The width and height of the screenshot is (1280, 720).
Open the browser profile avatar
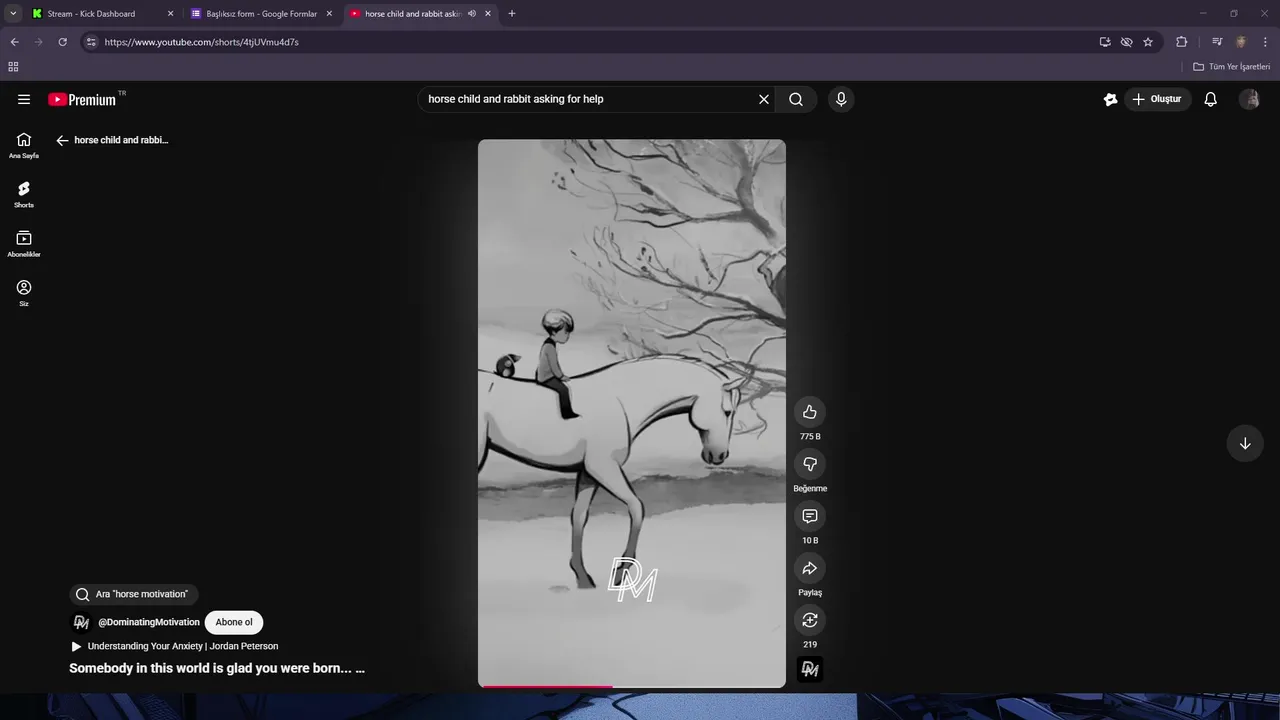[x=1241, y=42]
